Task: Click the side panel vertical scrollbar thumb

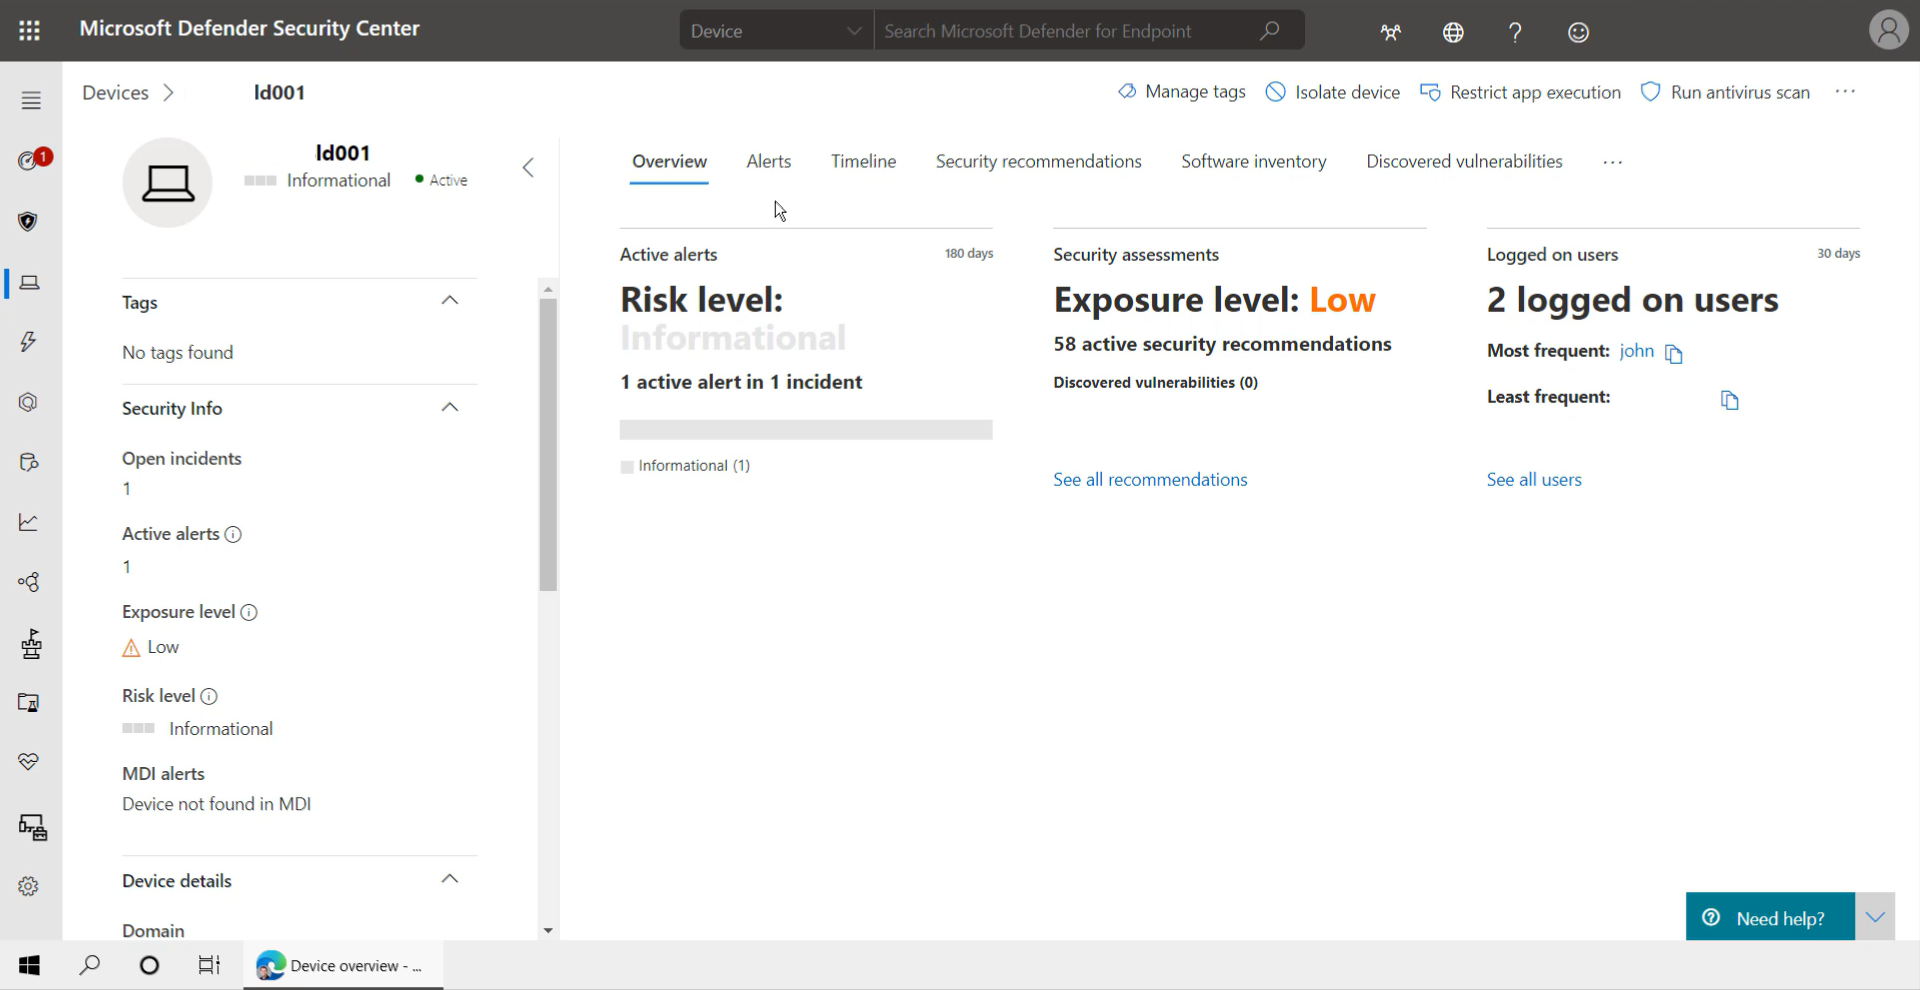Action: click(548, 444)
